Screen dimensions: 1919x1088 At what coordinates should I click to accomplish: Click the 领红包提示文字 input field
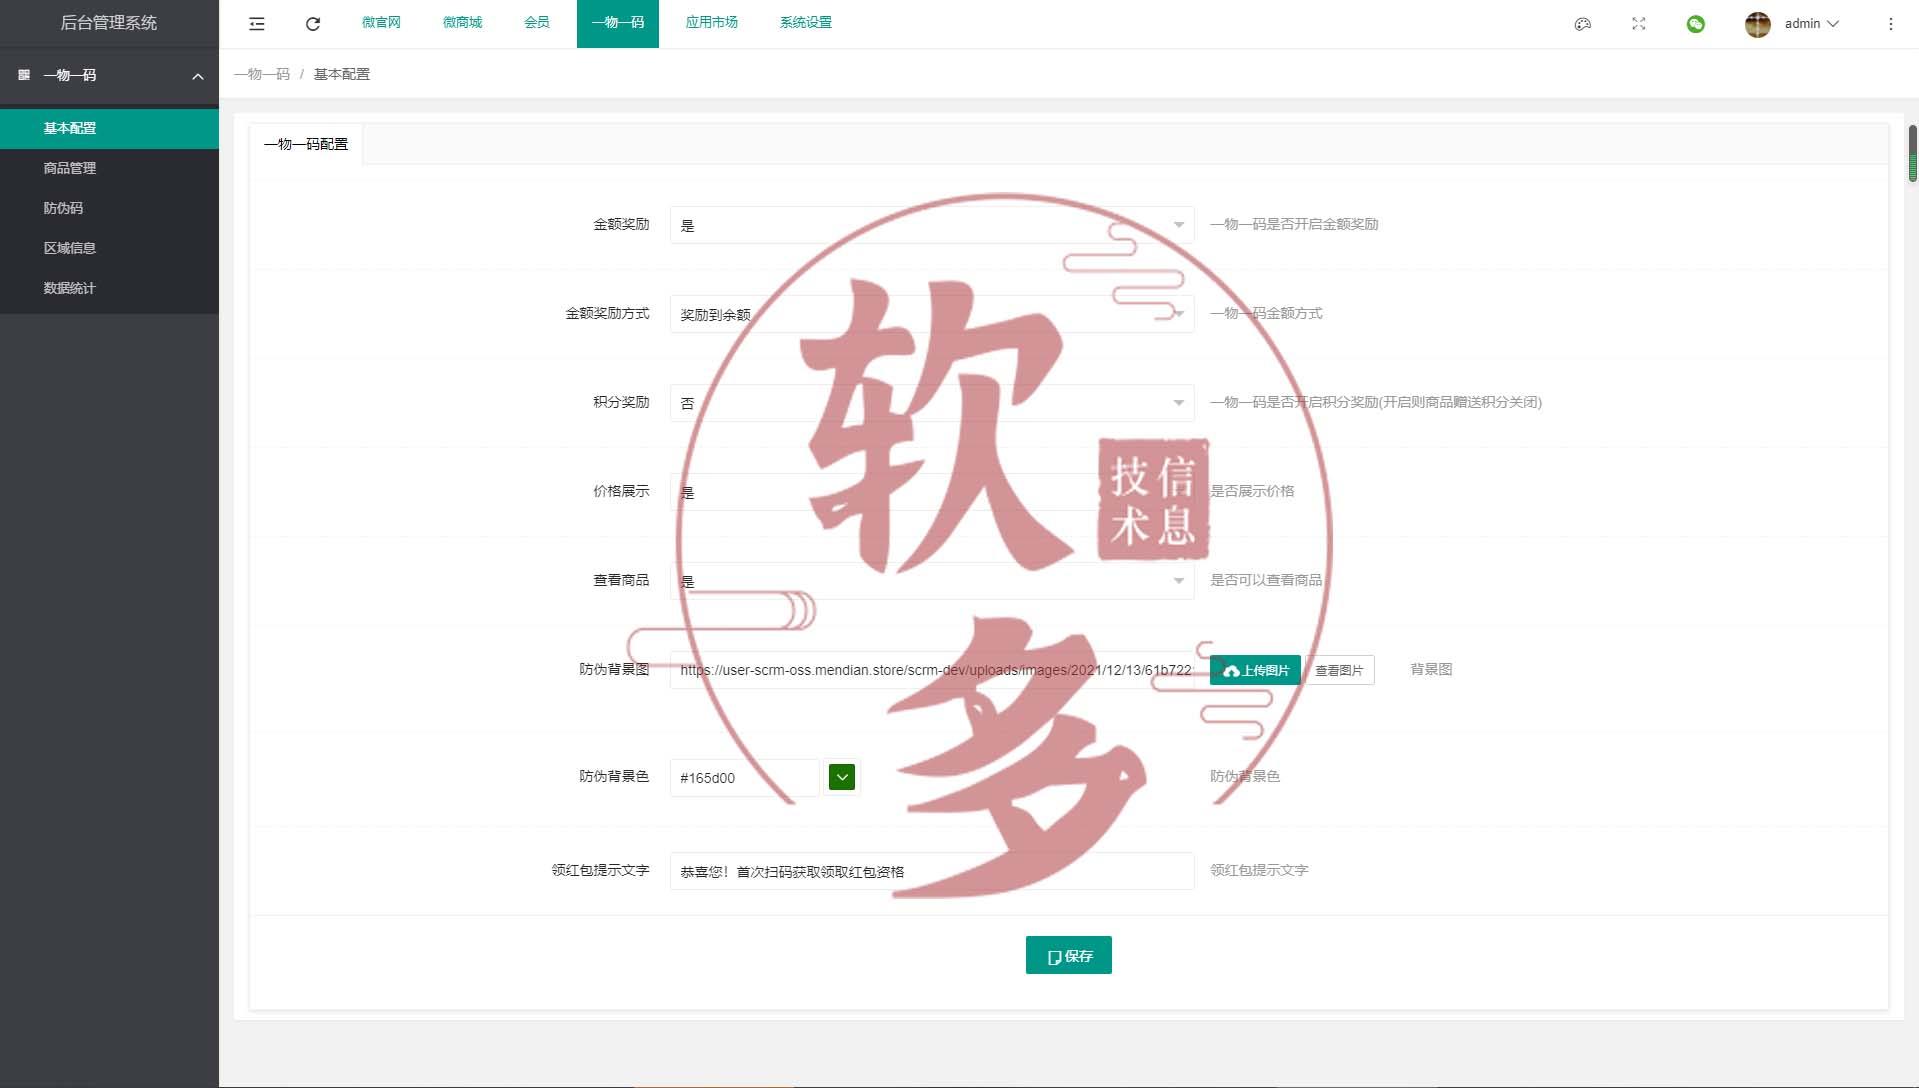tap(932, 870)
